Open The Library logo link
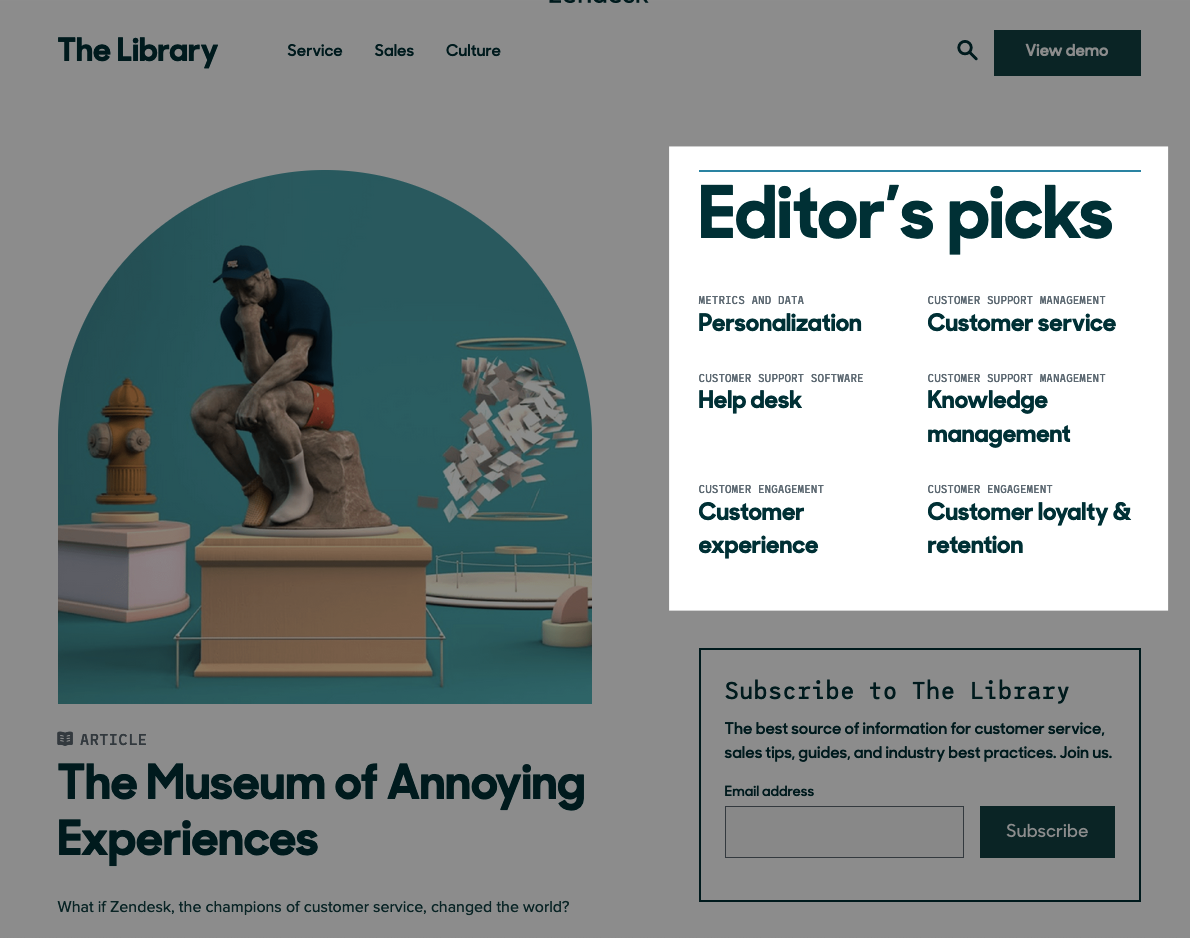Viewport: 1190px width, 938px height. click(x=137, y=51)
